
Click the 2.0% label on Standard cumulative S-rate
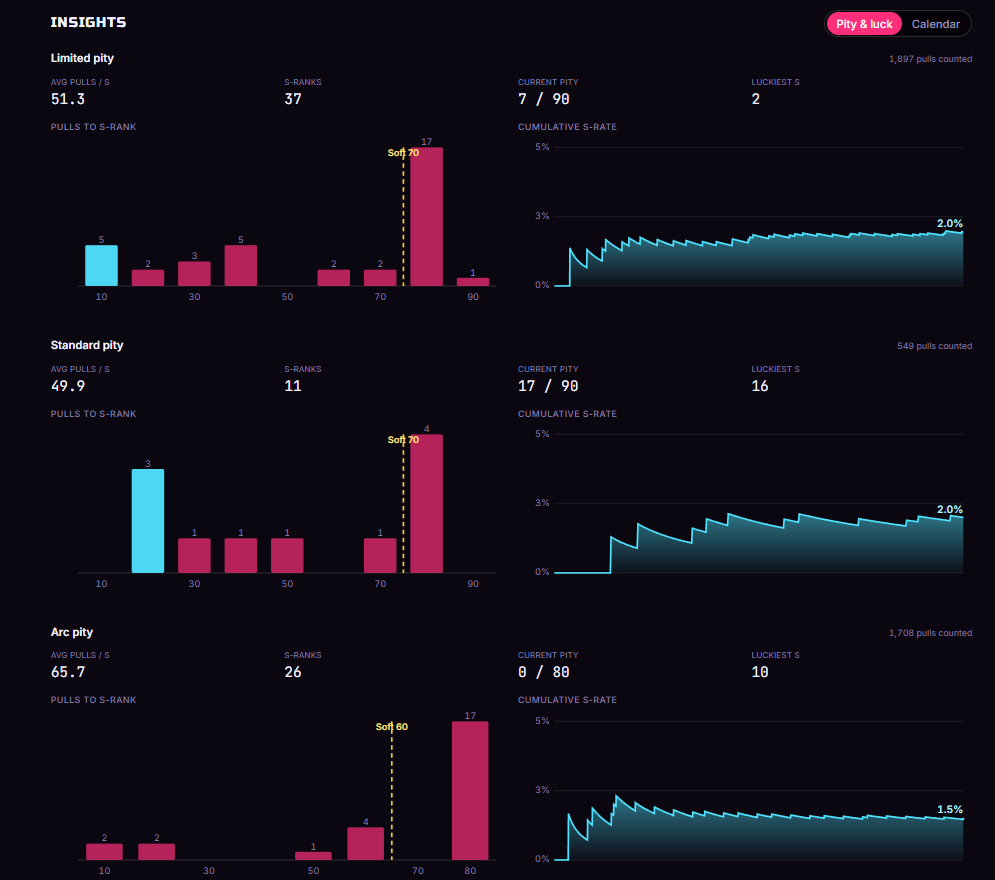click(949, 509)
